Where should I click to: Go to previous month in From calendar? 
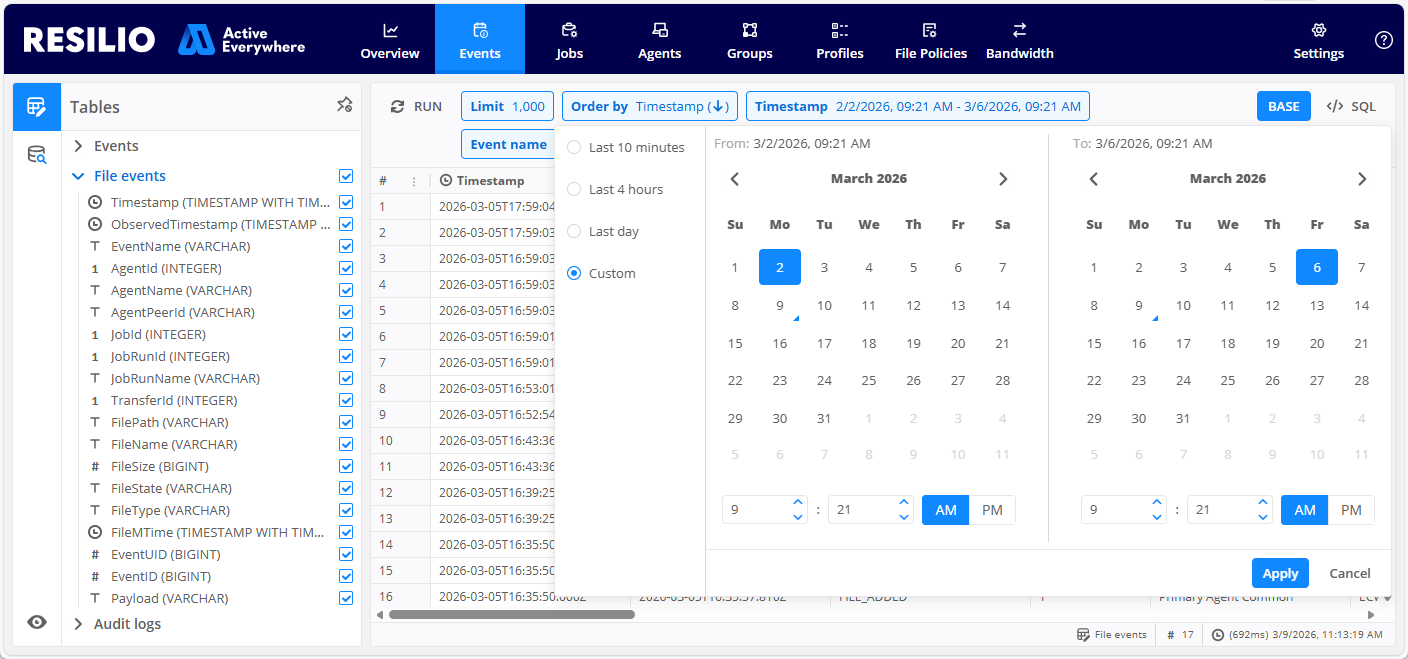735,179
